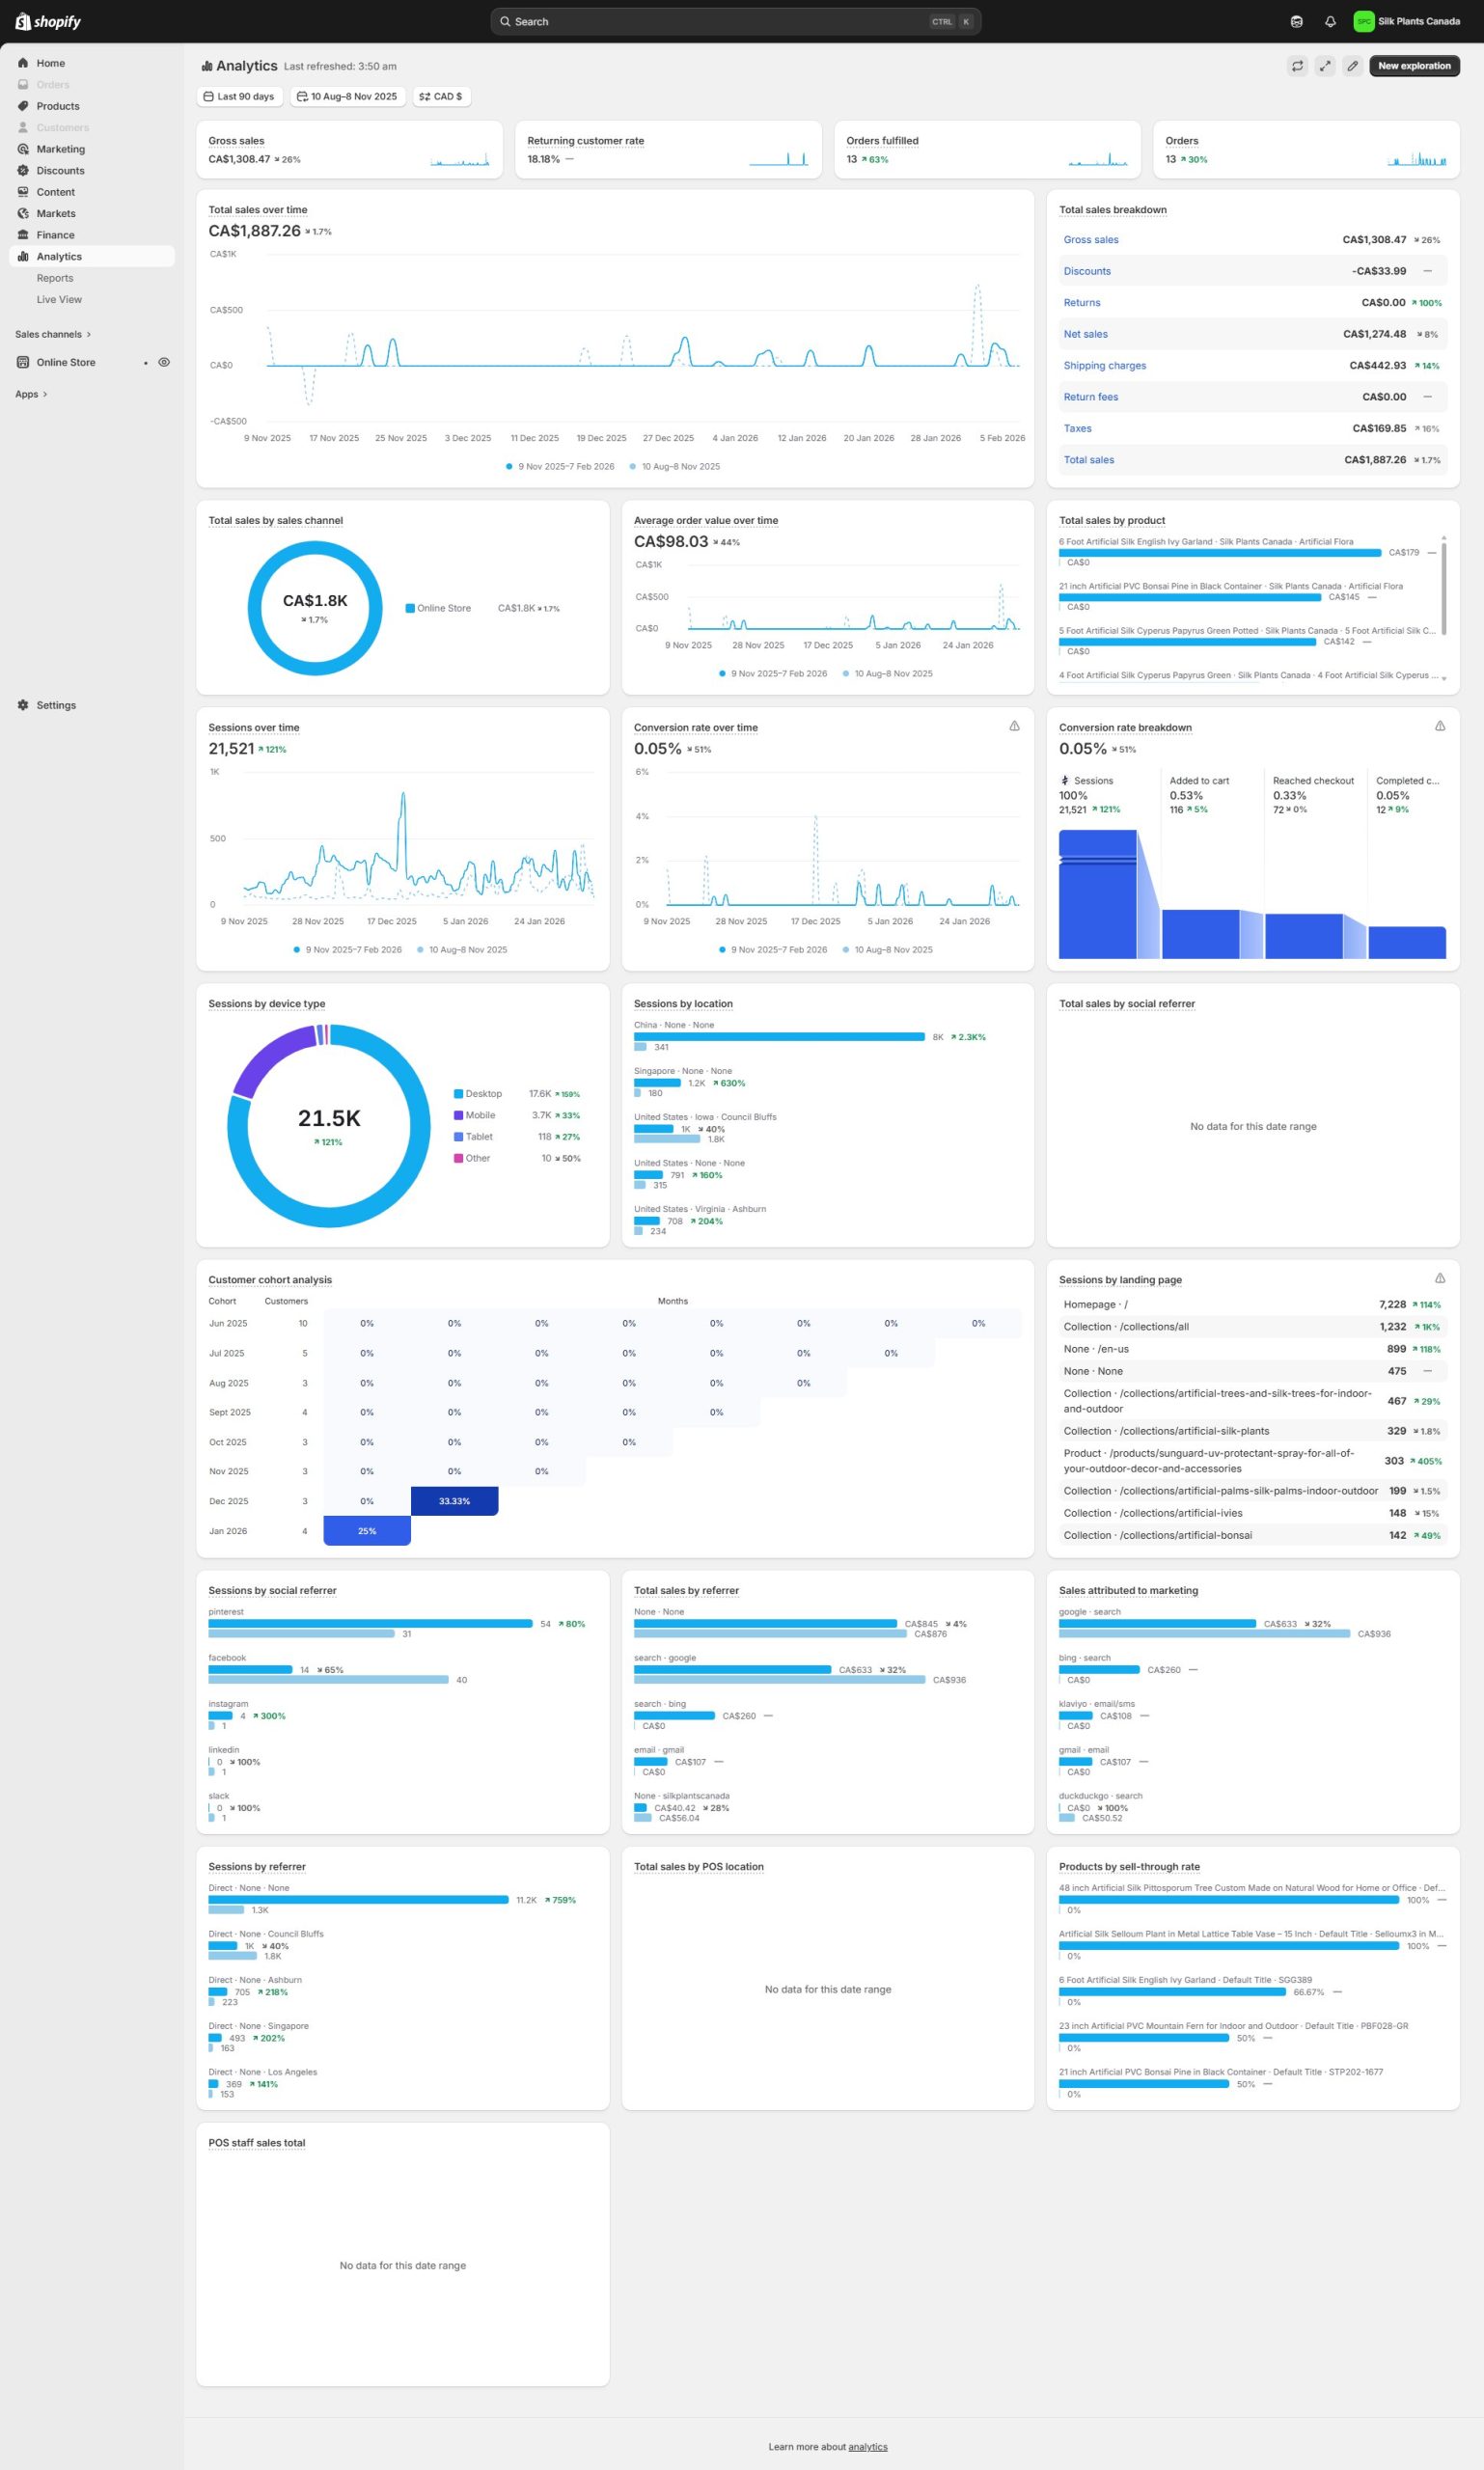
Task: Click the fullscreen expand icon
Action: 1325,66
